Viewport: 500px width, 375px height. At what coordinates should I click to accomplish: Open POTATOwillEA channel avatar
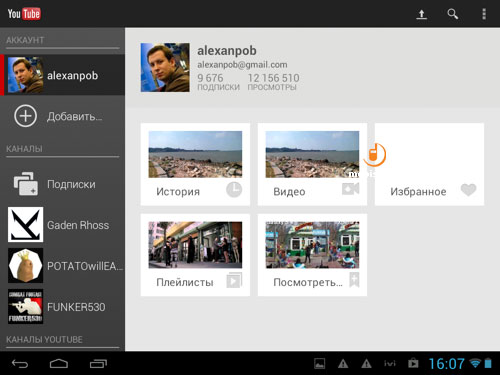[x=26, y=265]
